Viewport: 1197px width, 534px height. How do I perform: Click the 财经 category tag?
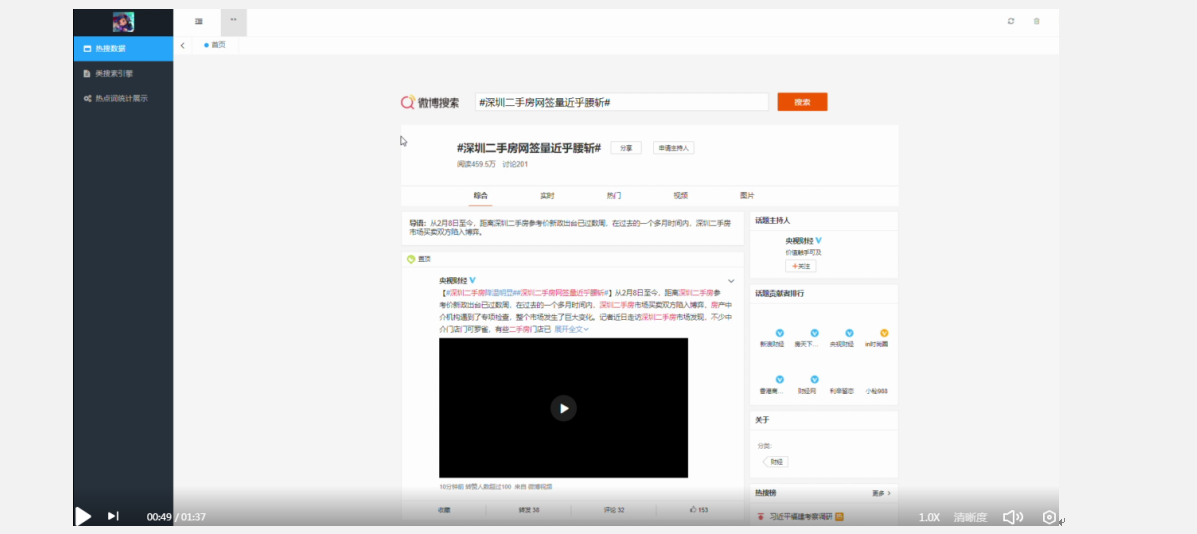tap(776, 462)
